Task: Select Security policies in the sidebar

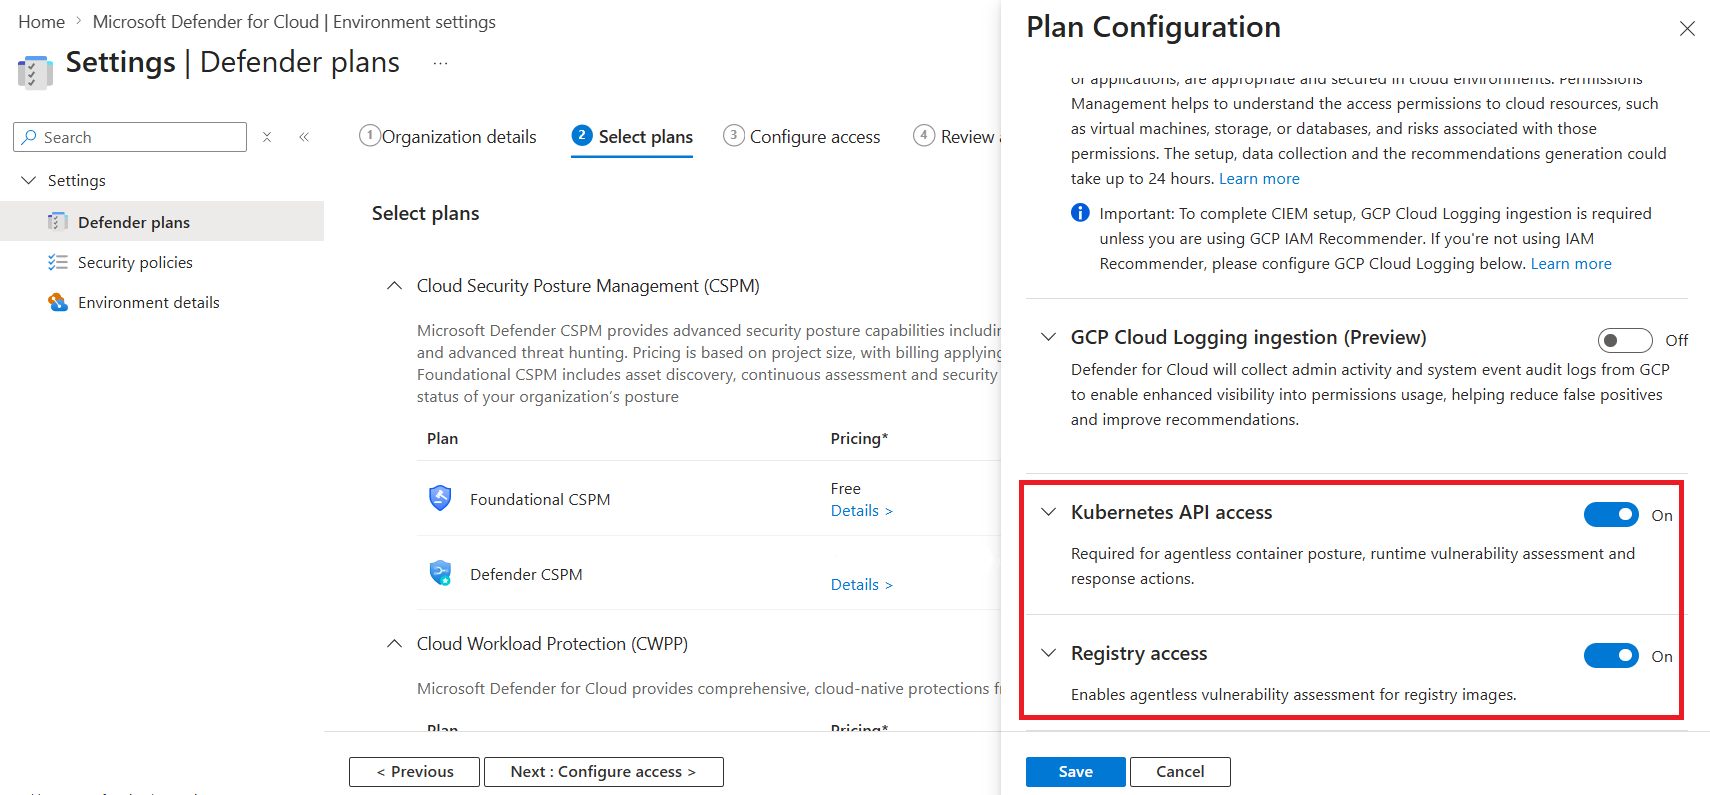Action: point(135,262)
